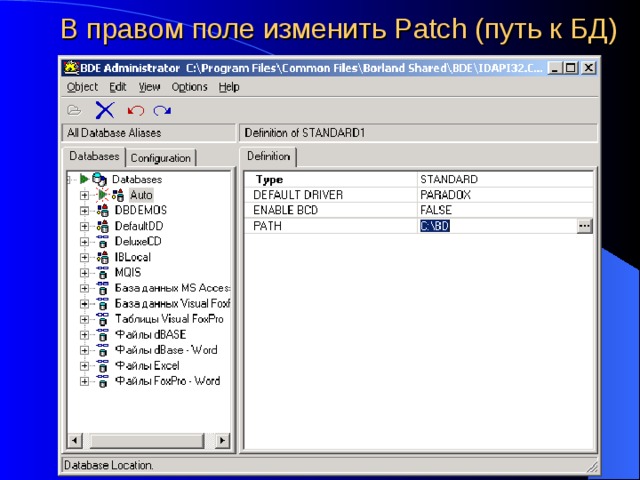Expand the Auto alias node
The width and height of the screenshot is (640, 480).
(84, 195)
